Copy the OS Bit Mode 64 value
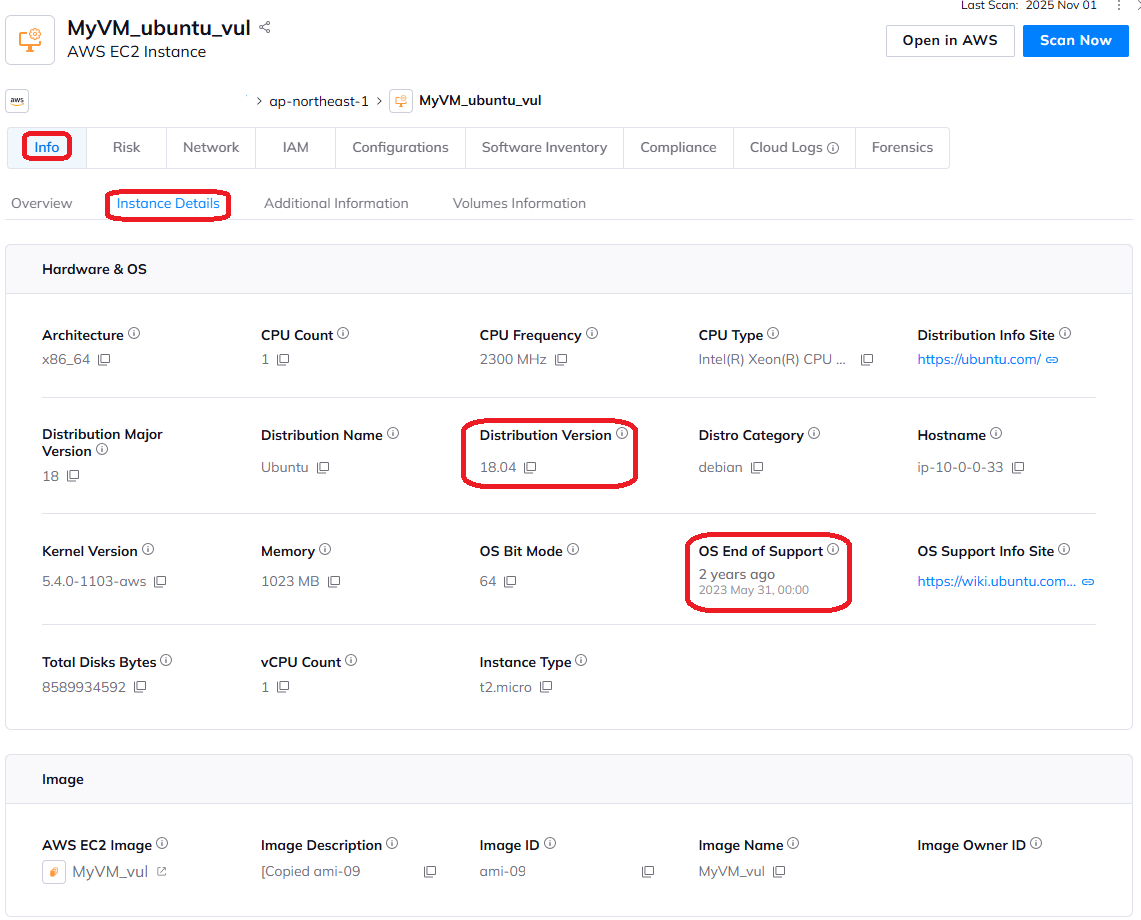This screenshot has width=1141, height=920. coord(510,582)
